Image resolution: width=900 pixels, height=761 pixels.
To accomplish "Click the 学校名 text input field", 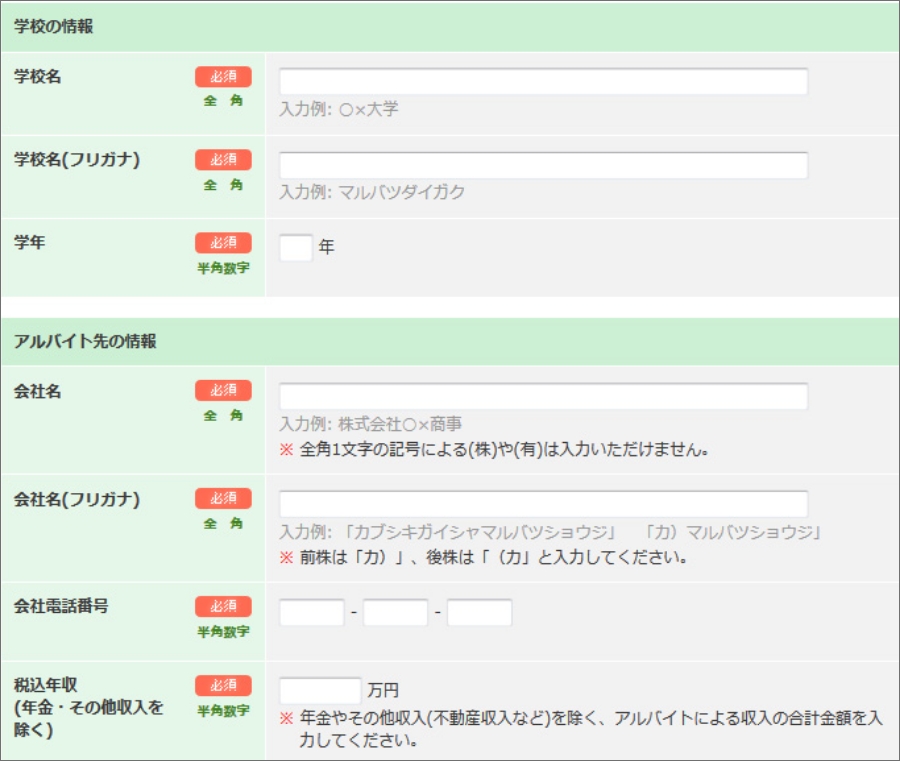I will 543,82.
